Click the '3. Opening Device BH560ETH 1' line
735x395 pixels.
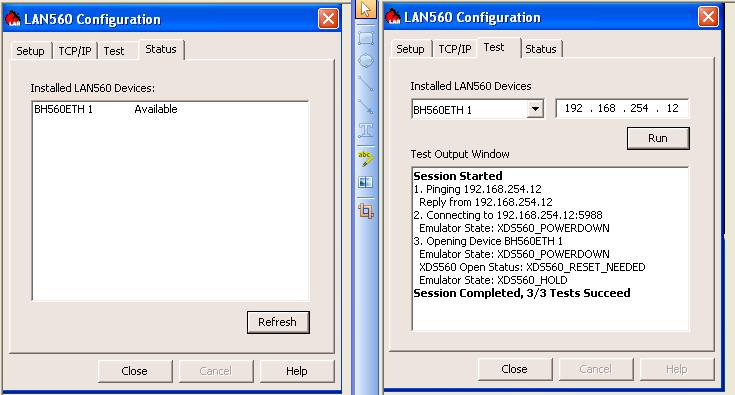(488, 241)
